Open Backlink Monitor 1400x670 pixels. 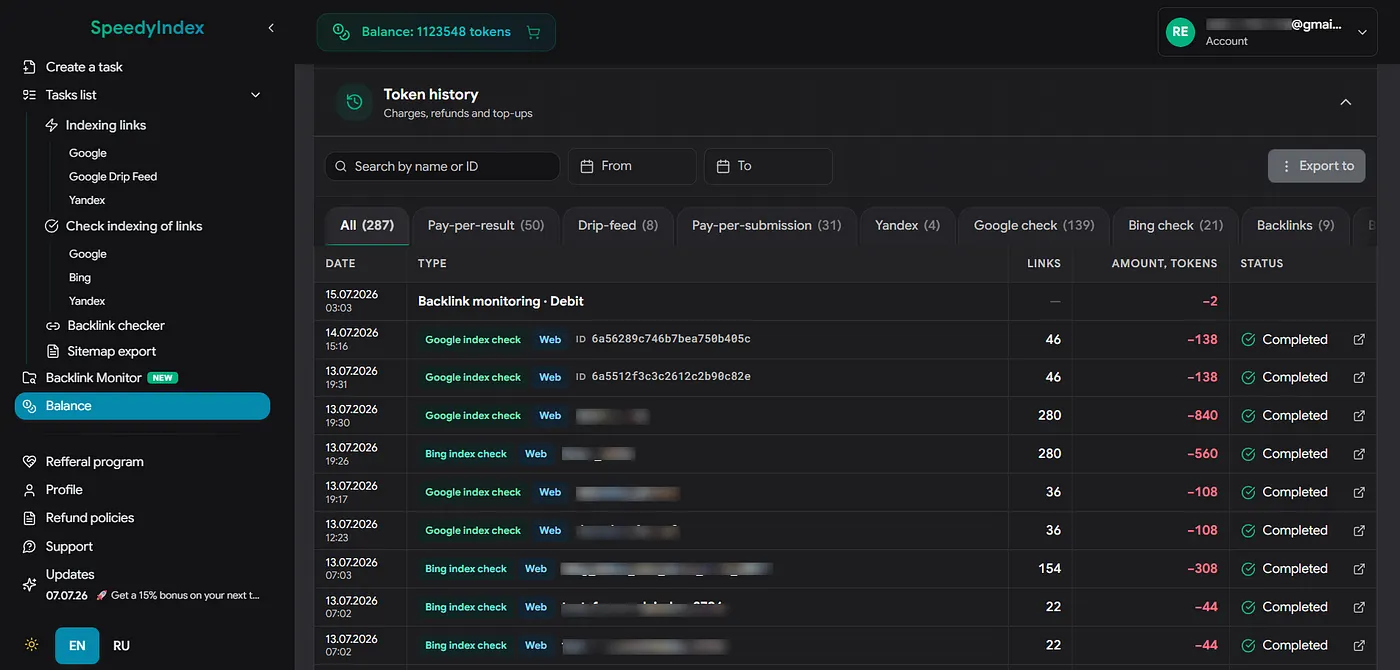pos(93,377)
